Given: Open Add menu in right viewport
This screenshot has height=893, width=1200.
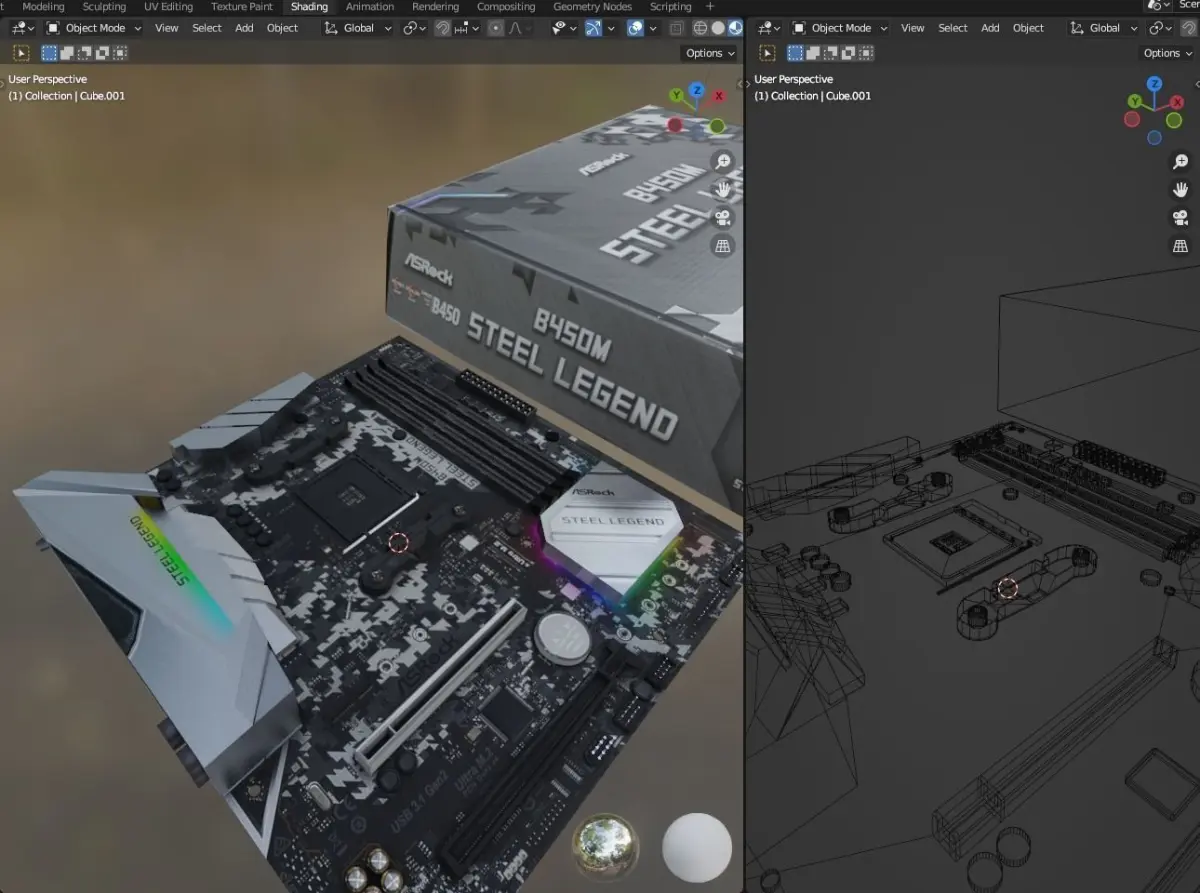Looking at the screenshot, I should pyautogui.click(x=990, y=28).
